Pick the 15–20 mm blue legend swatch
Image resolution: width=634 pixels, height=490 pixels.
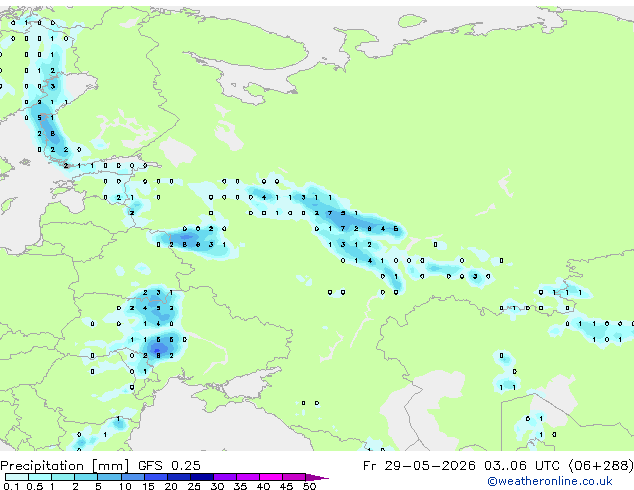(156, 477)
